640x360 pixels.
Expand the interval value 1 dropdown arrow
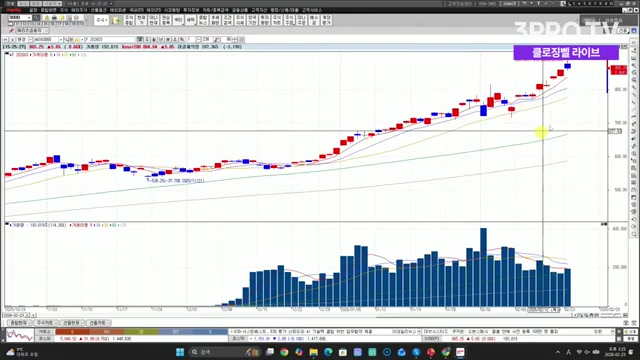198,40
